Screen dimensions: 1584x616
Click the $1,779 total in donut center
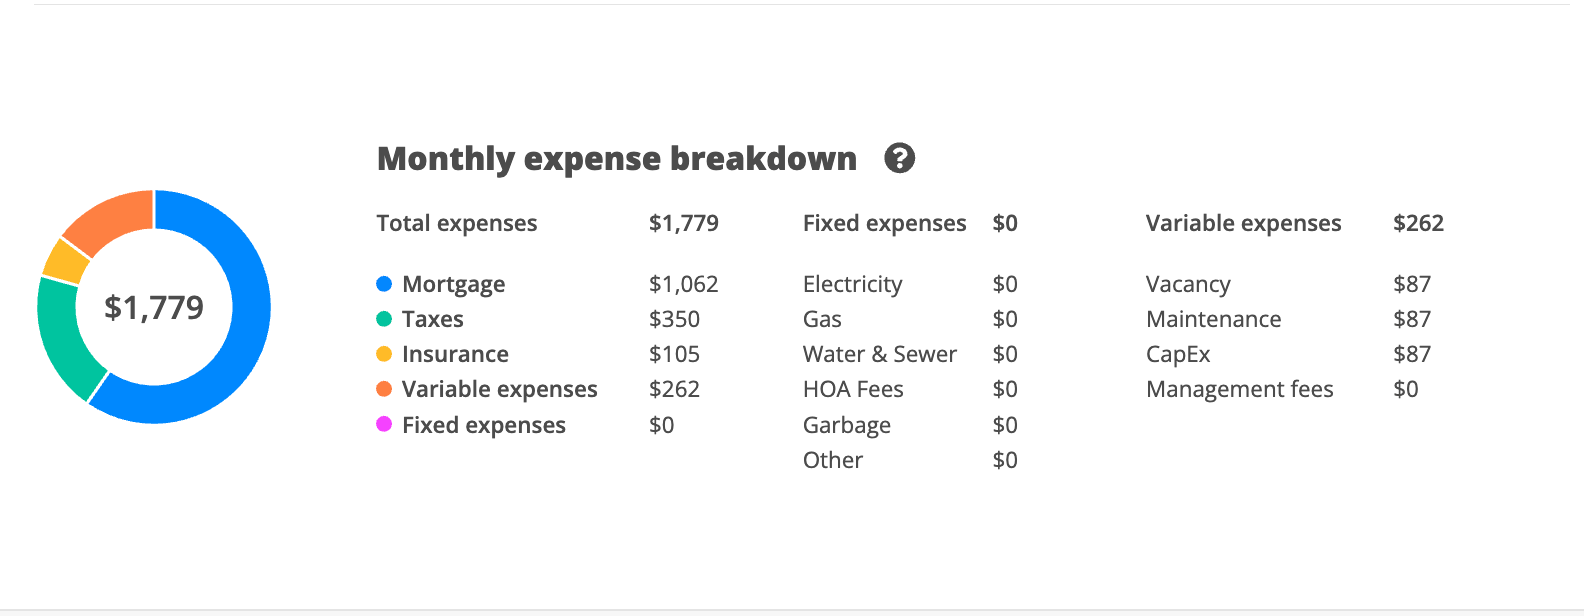(x=154, y=307)
